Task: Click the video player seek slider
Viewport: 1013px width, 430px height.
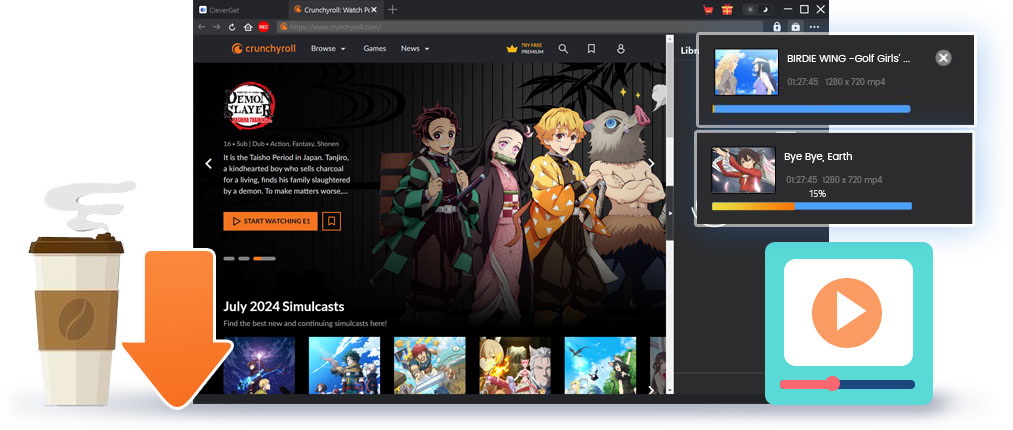Action: click(832, 383)
